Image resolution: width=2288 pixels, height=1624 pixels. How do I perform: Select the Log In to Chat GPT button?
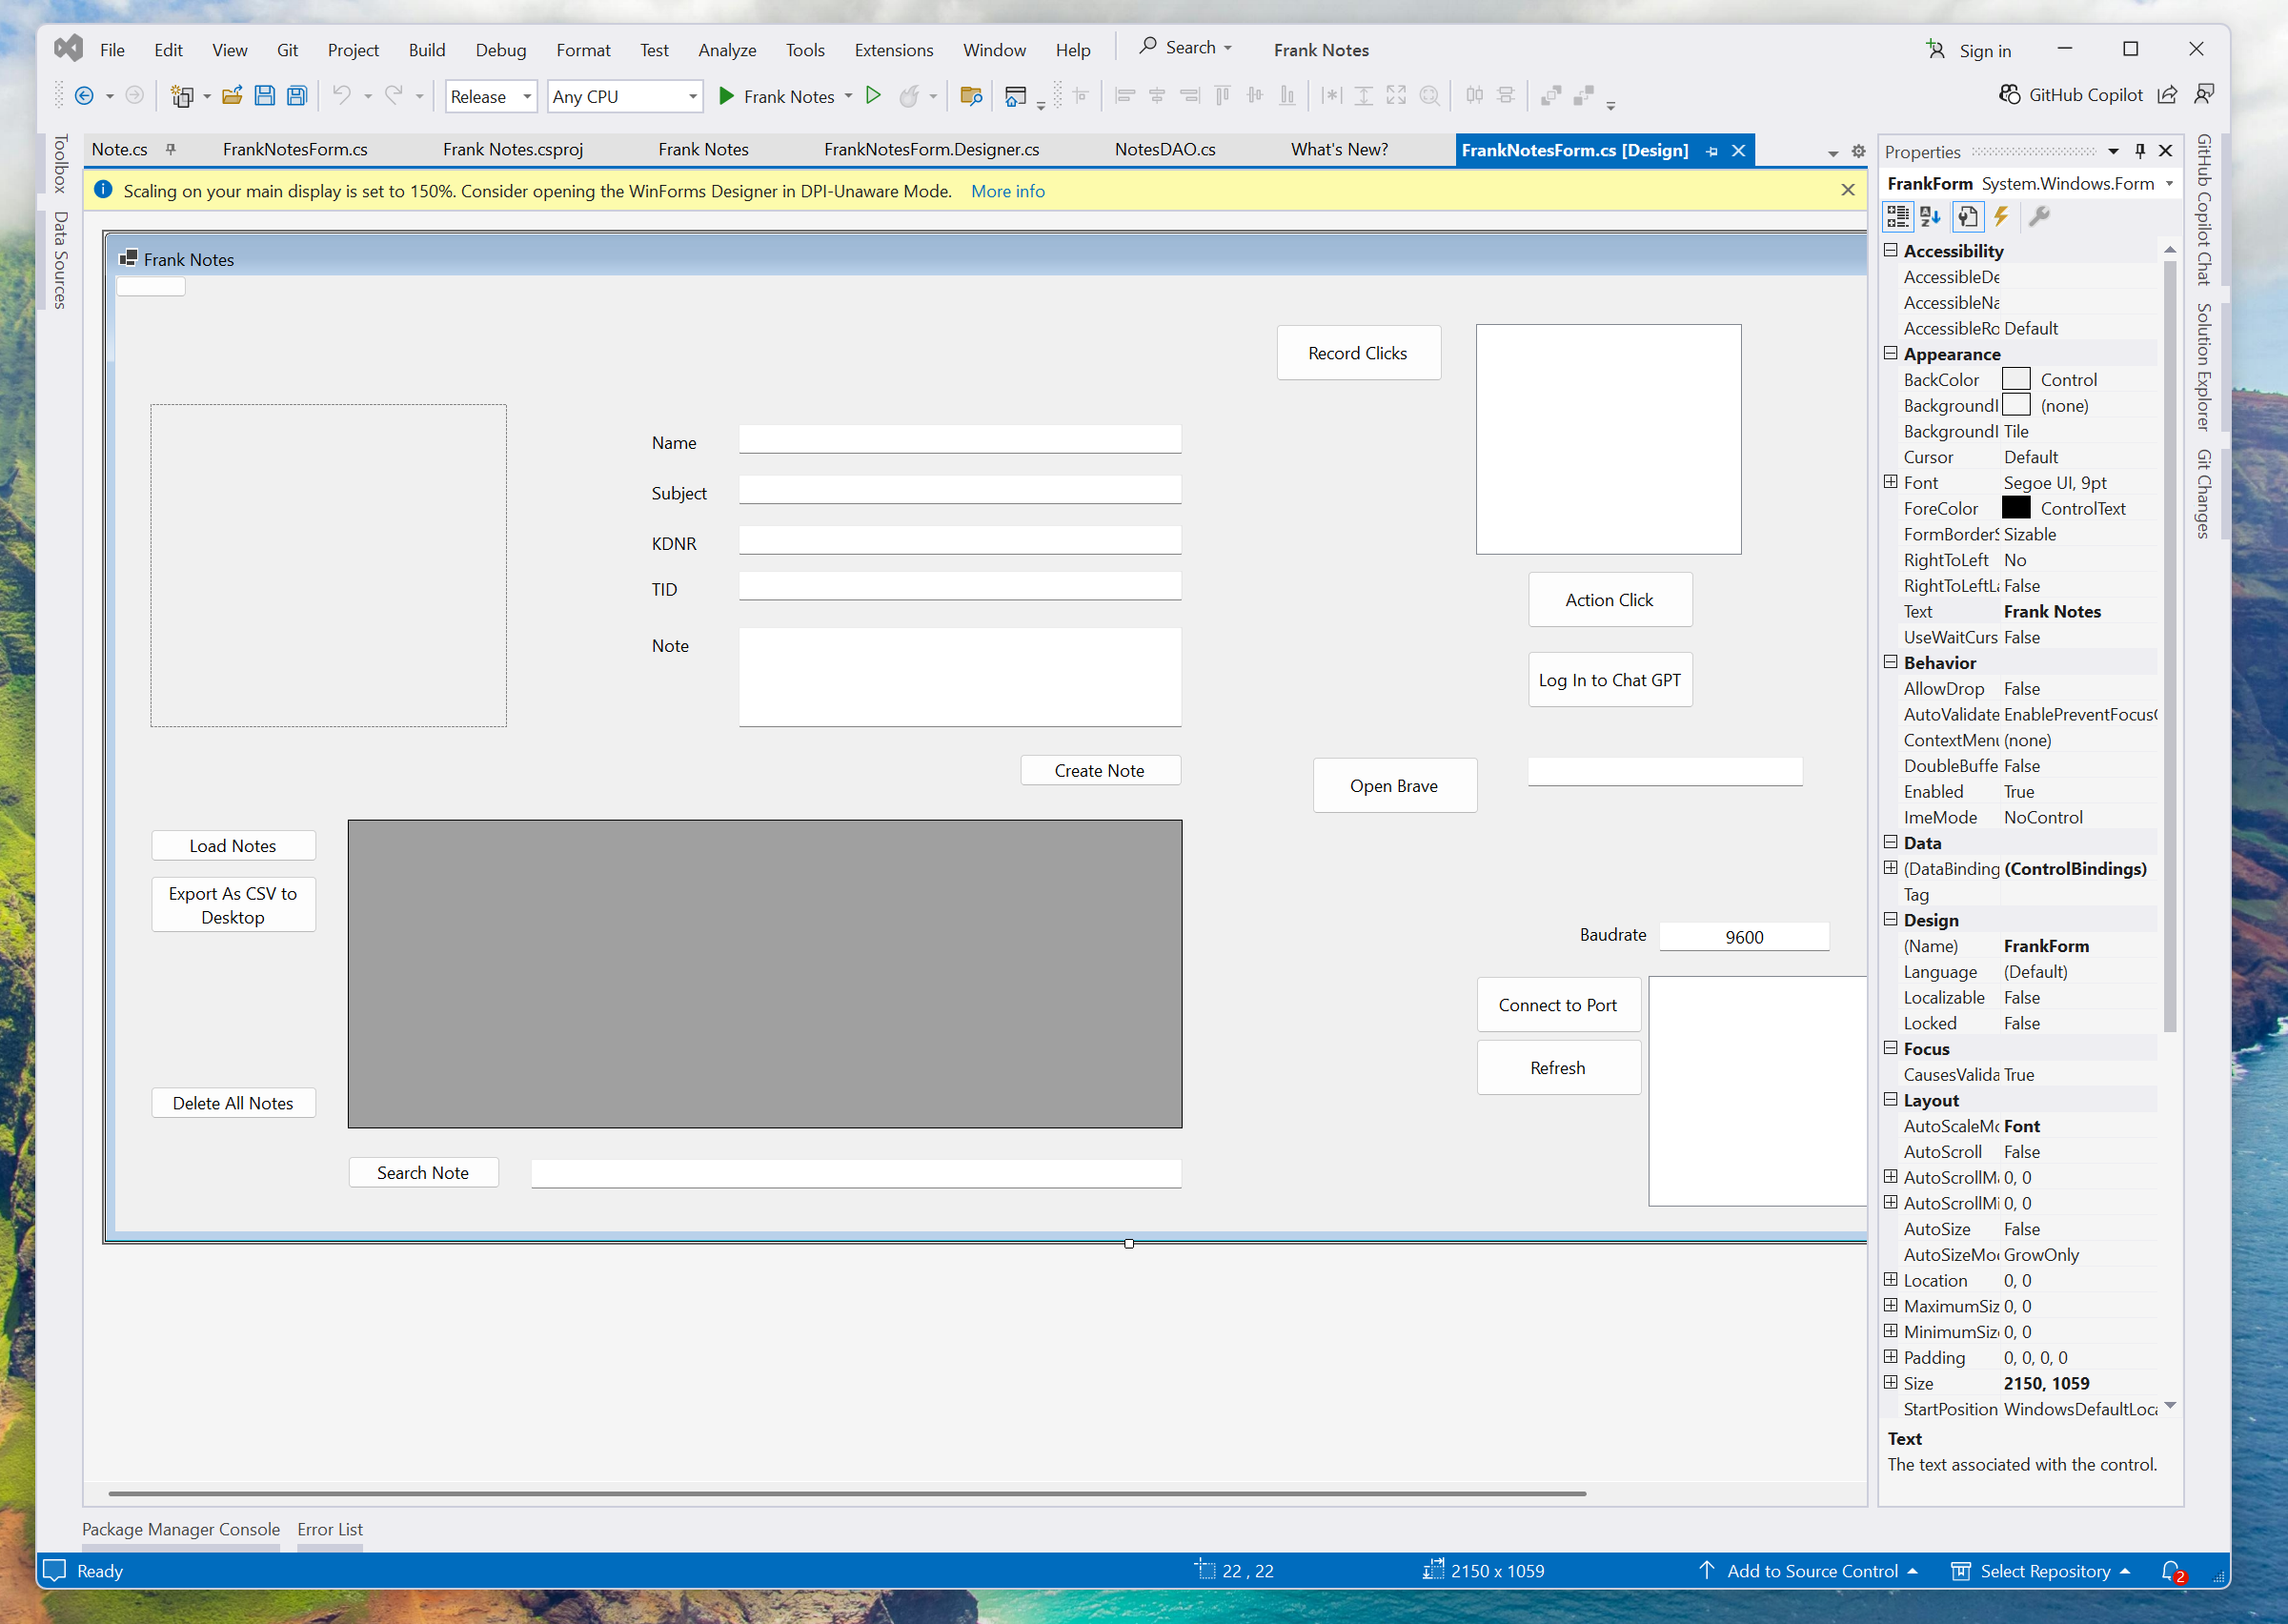1609,680
